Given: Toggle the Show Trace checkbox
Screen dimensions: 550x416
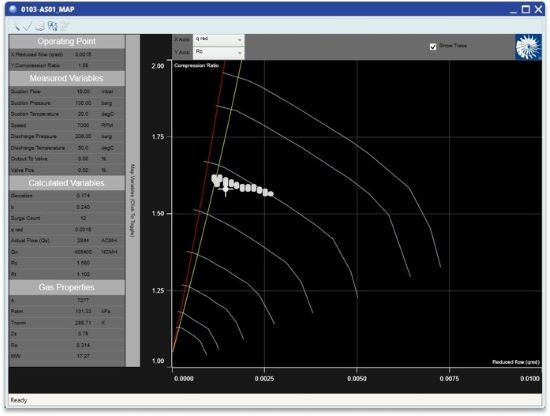Looking at the screenshot, I should (433, 47).
